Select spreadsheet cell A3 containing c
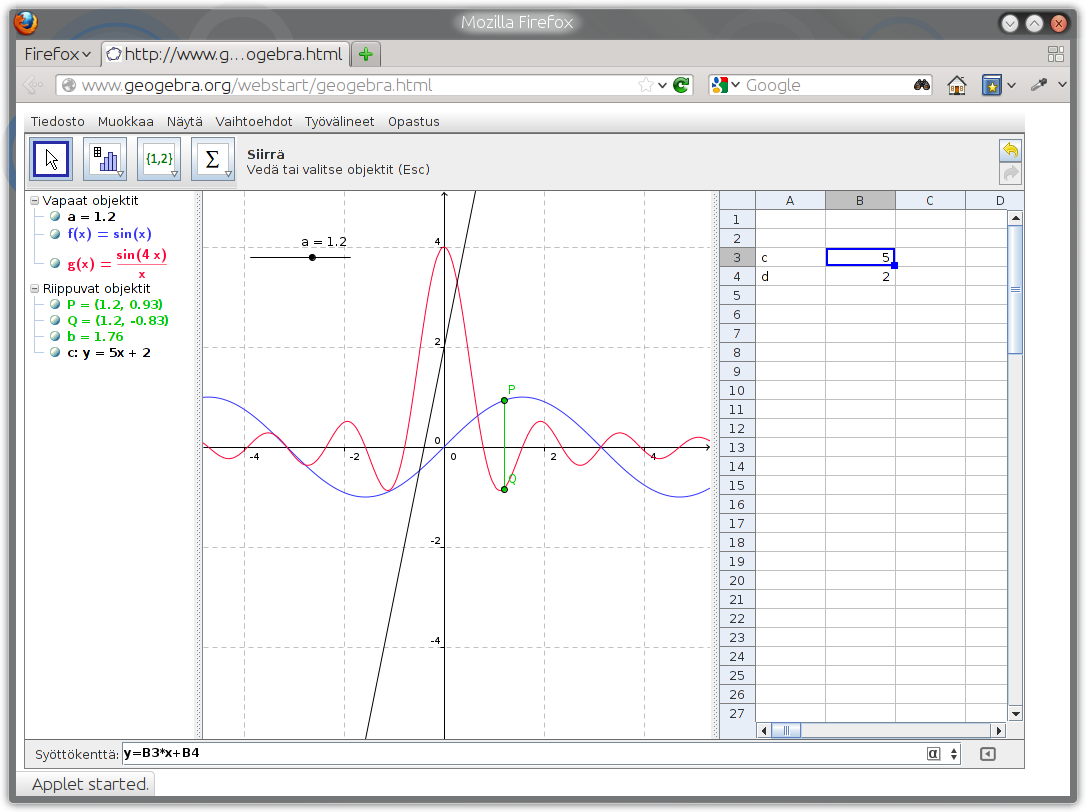Screen dimensions: 1086x812 (790, 257)
